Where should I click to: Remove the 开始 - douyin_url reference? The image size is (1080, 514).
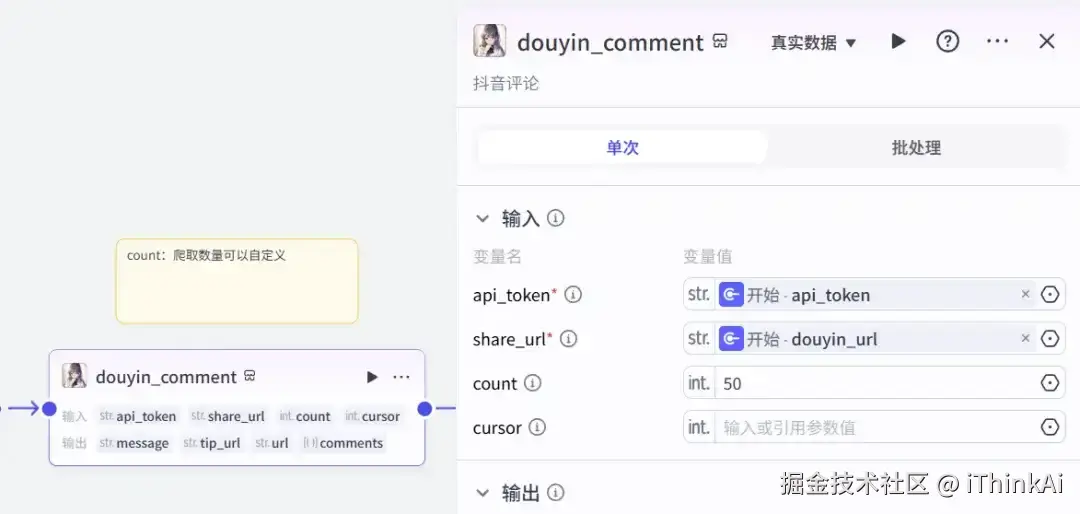(x=1026, y=338)
